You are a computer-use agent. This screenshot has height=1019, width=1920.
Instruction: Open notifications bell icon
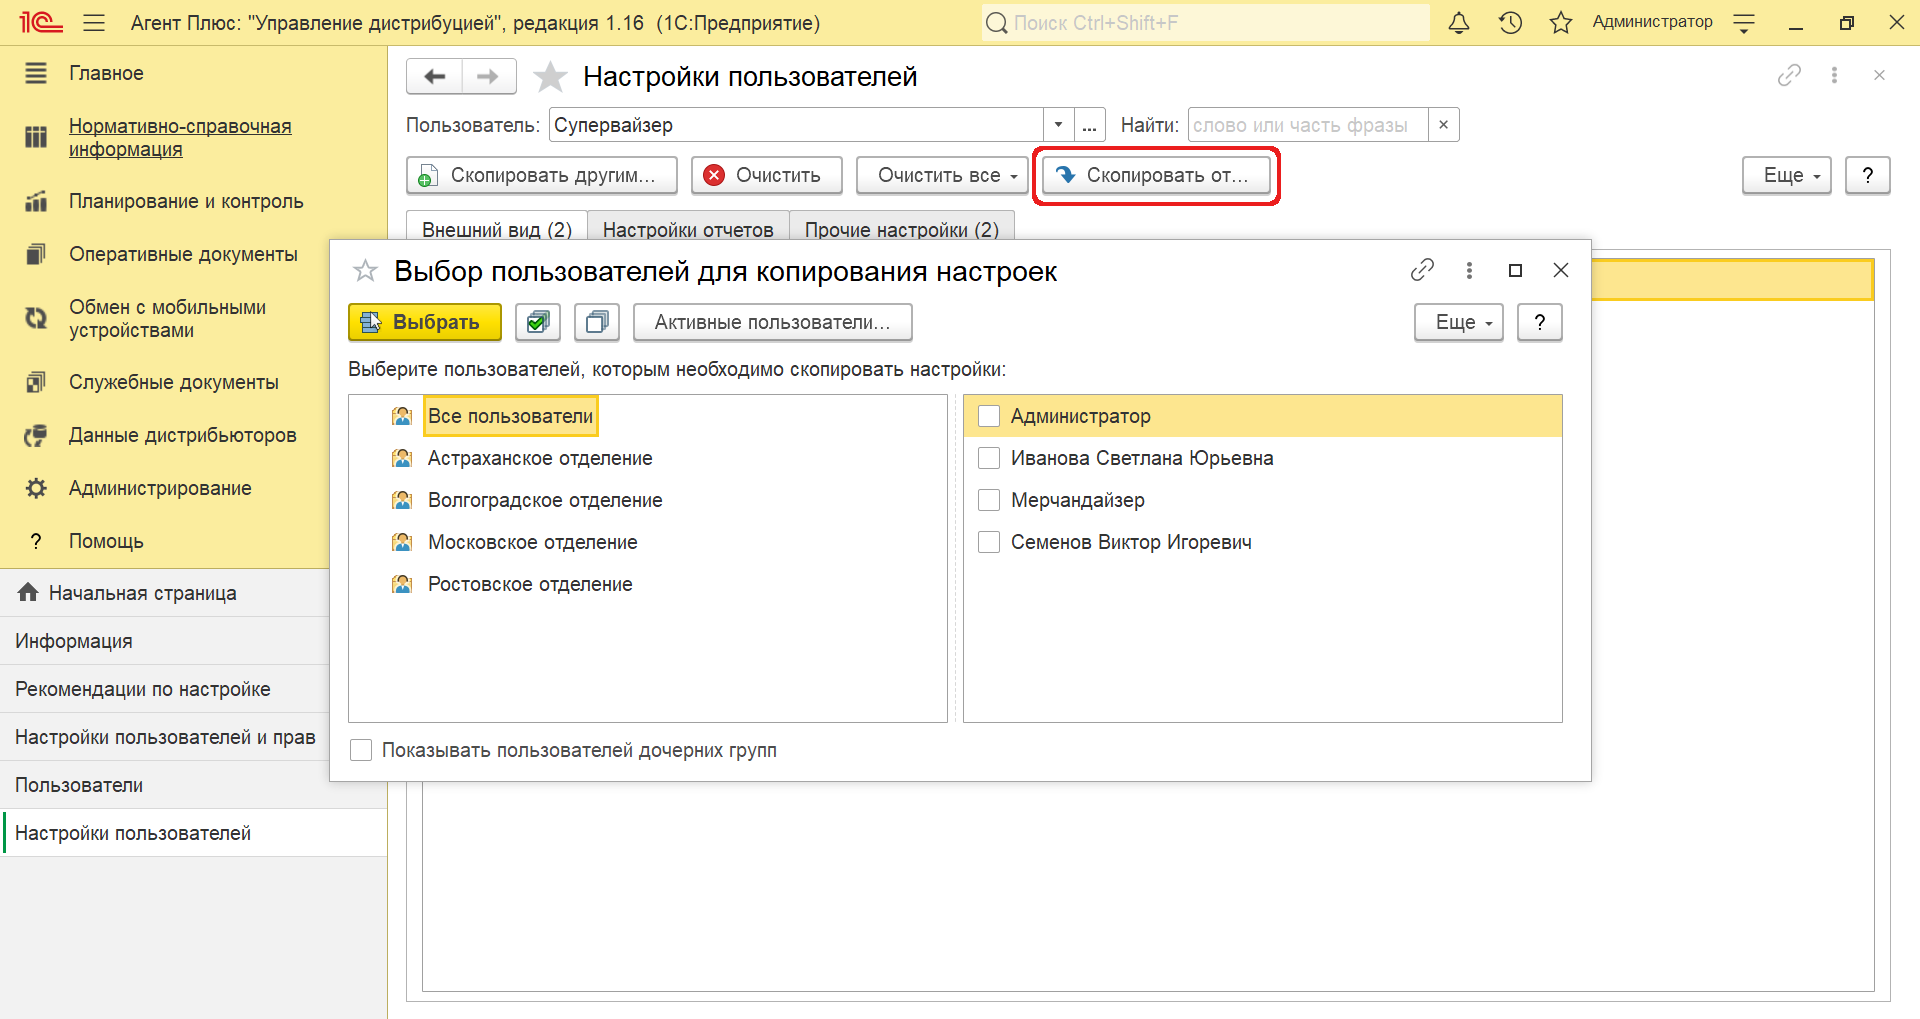(1459, 22)
